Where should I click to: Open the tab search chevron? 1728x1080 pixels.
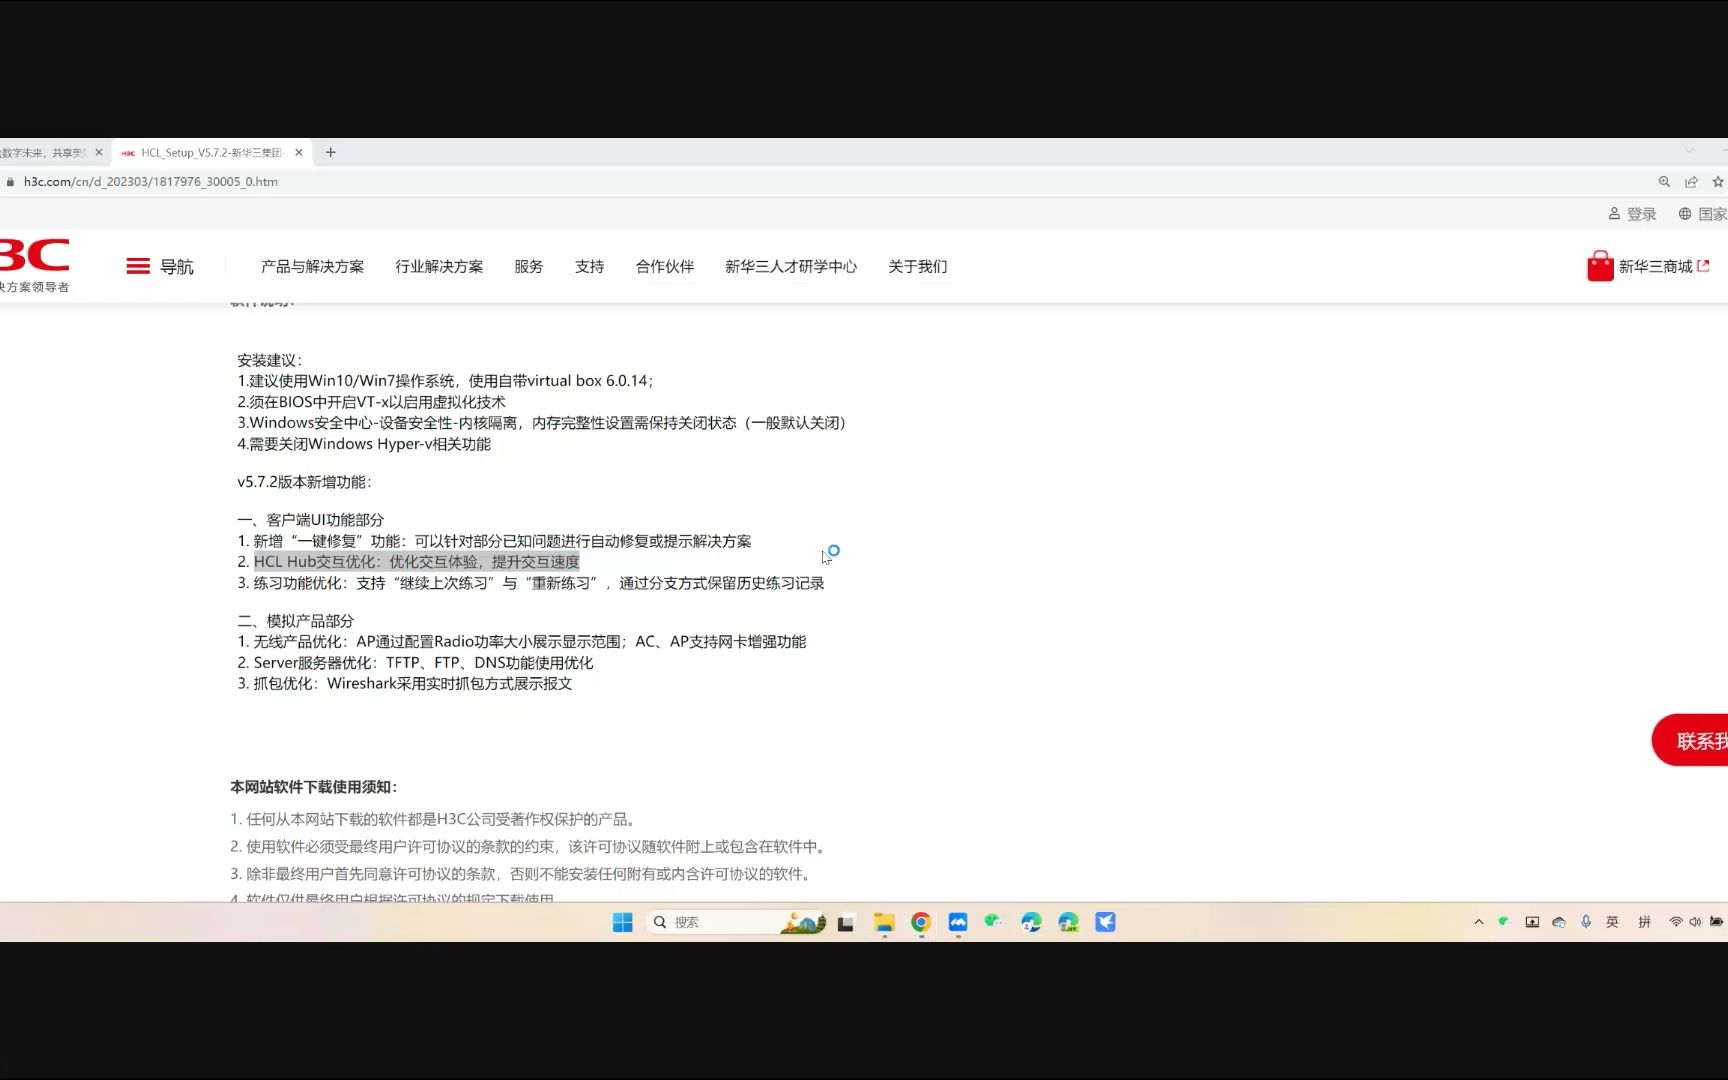[x=1689, y=151]
